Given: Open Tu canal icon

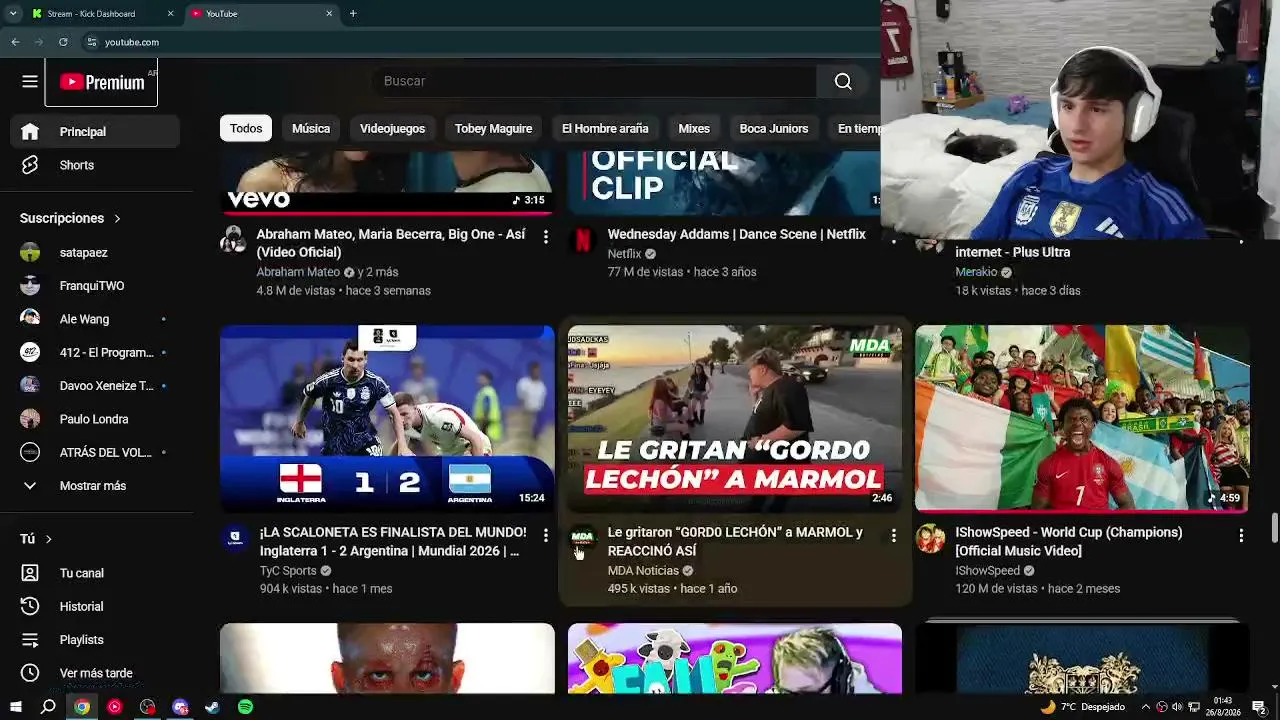Looking at the screenshot, I should coord(30,573).
